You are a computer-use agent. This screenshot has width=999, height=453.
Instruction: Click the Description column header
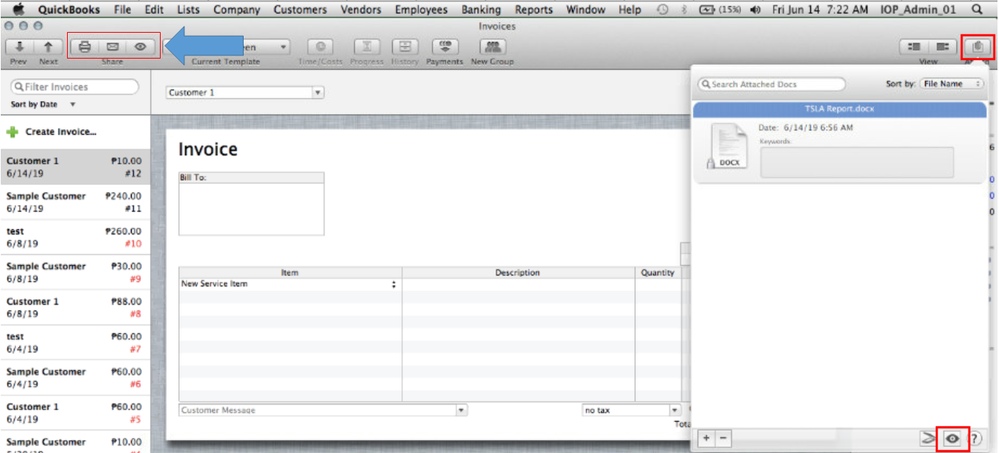[518, 273]
